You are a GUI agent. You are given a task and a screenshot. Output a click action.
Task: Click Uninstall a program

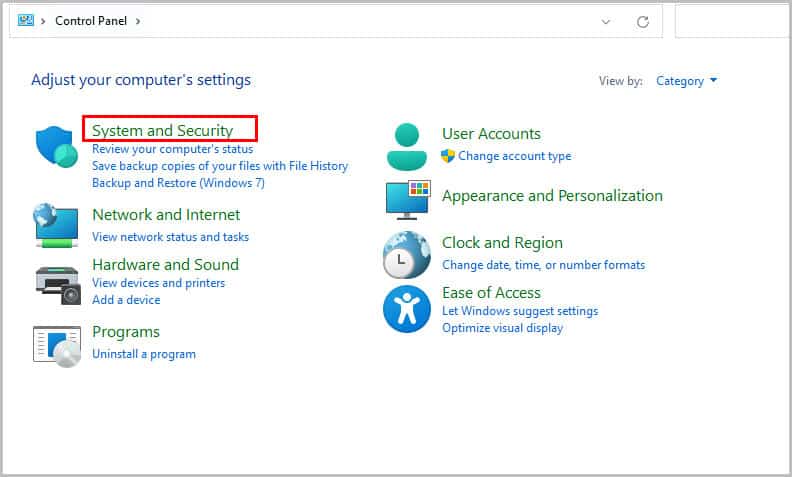[x=144, y=354]
